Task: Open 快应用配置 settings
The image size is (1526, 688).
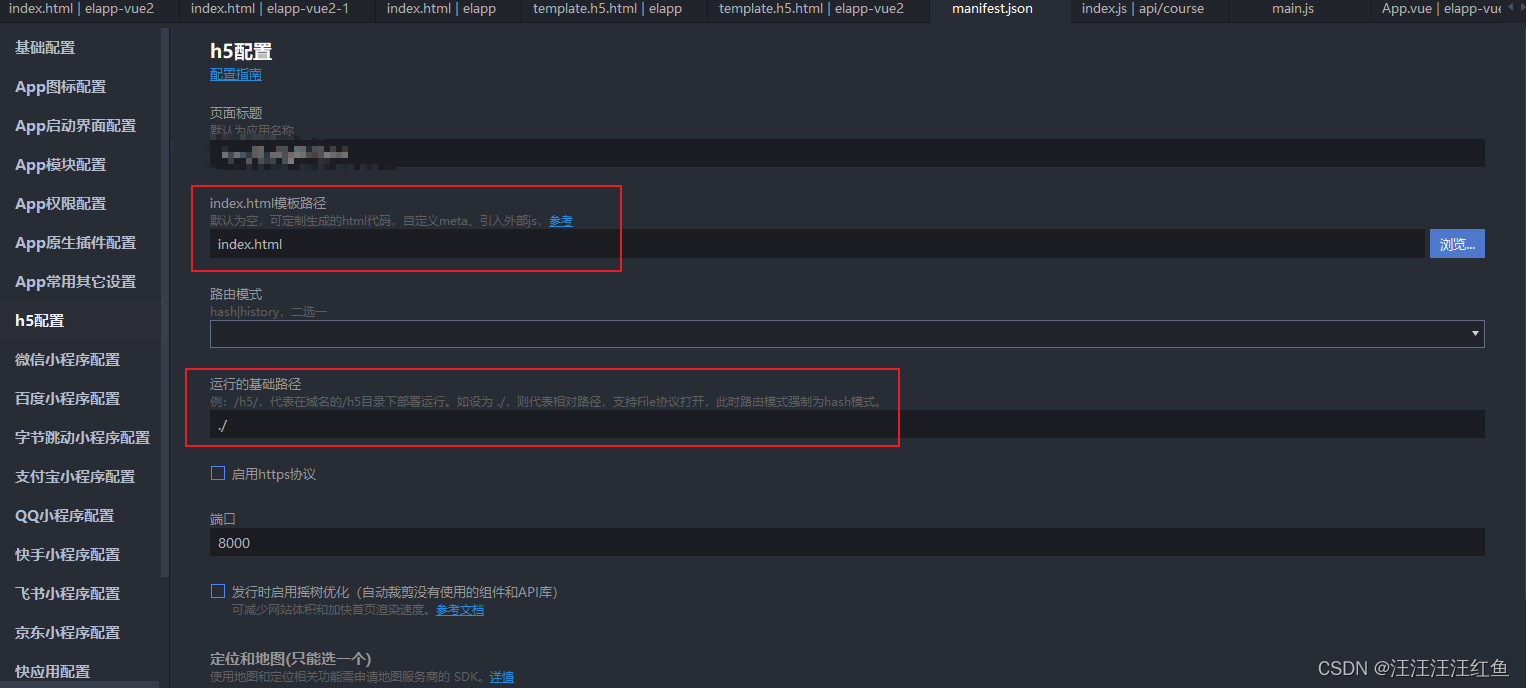Action: [50, 670]
